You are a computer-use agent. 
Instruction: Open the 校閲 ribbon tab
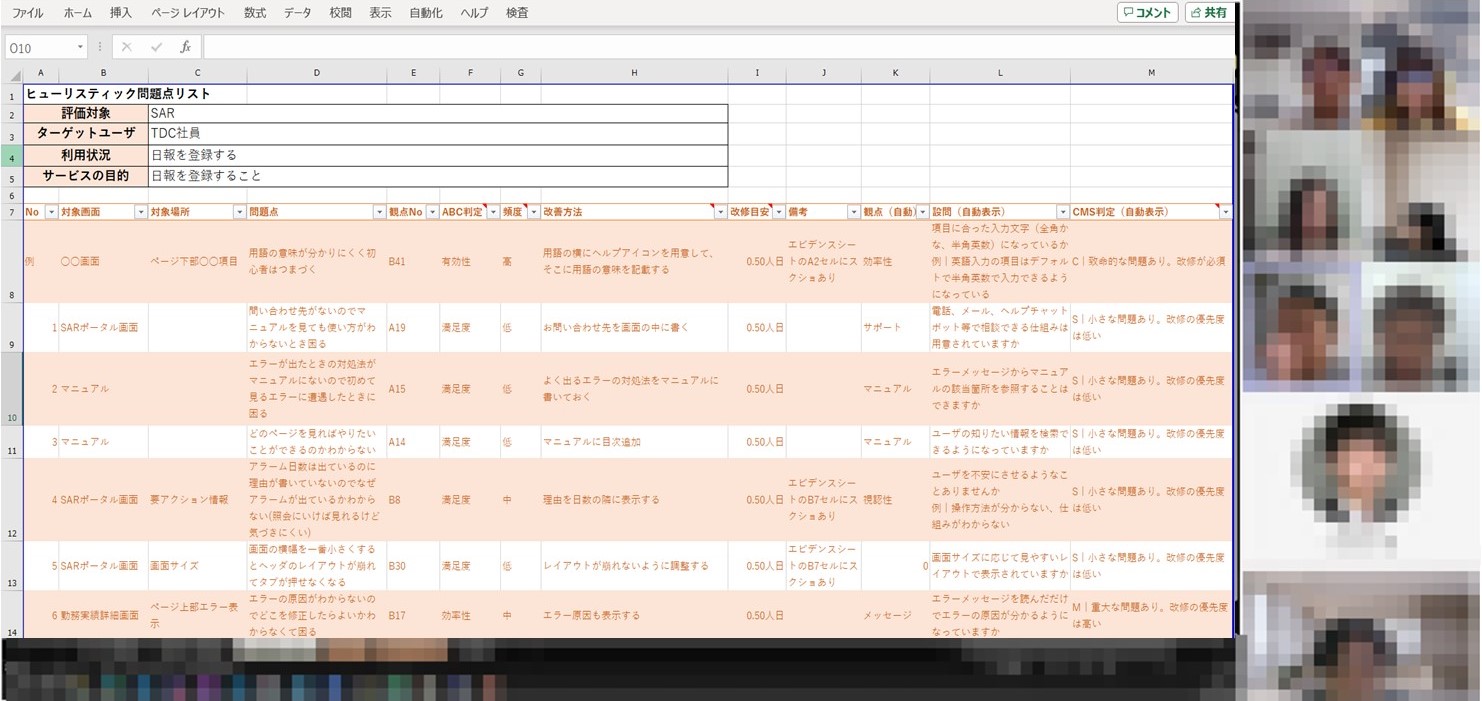[340, 13]
